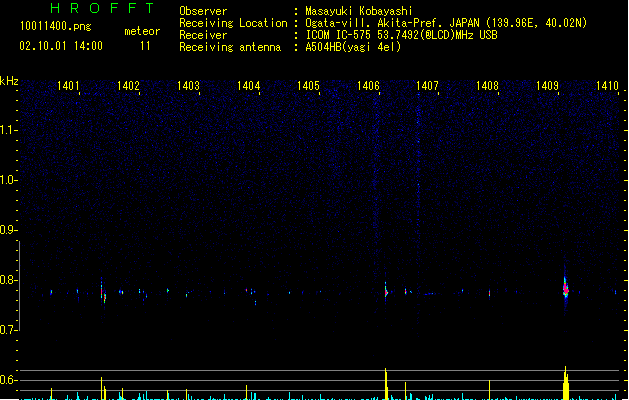Click observer name Masayuki Kobayashi
Image resolution: width=629 pixels, height=400 pixels.
point(359,11)
